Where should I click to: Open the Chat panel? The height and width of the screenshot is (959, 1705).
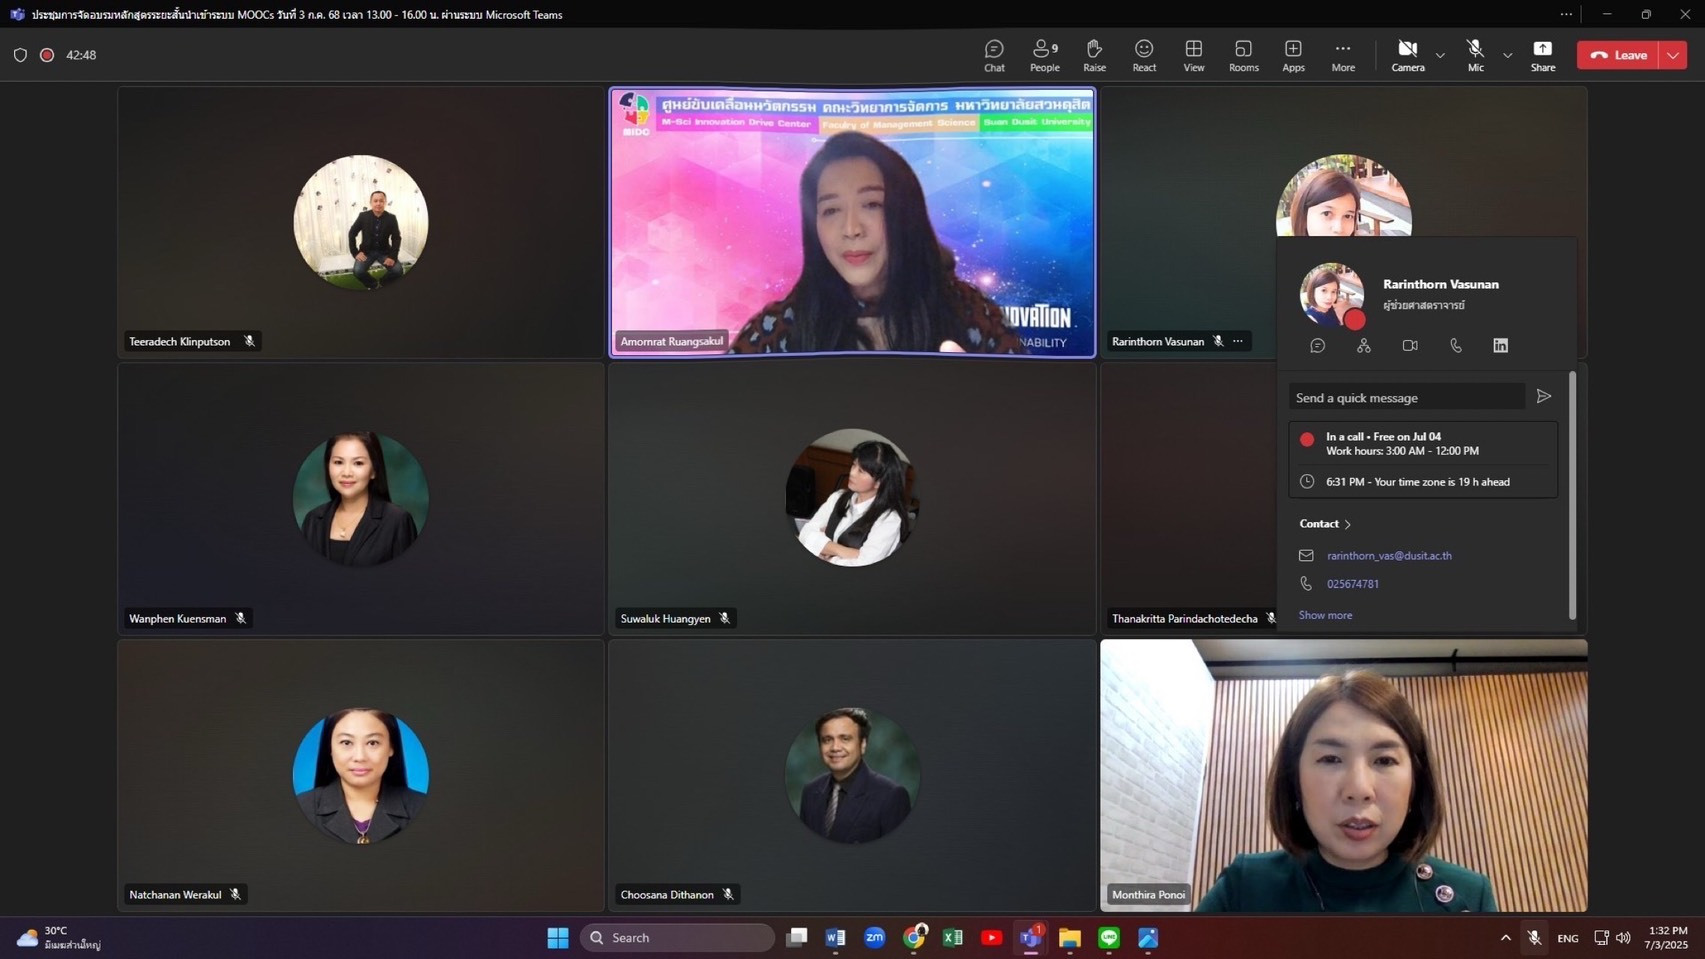(x=994, y=55)
